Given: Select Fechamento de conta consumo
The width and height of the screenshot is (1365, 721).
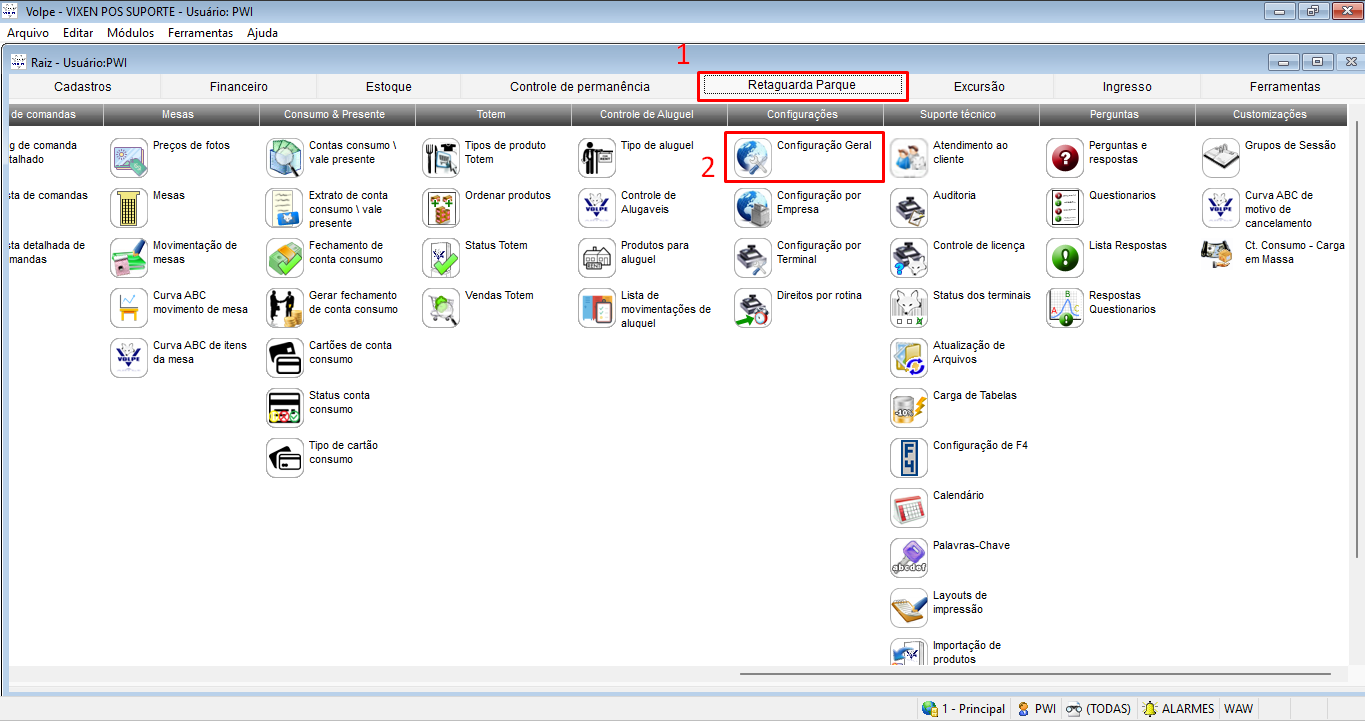Looking at the screenshot, I should (x=284, y=257).
